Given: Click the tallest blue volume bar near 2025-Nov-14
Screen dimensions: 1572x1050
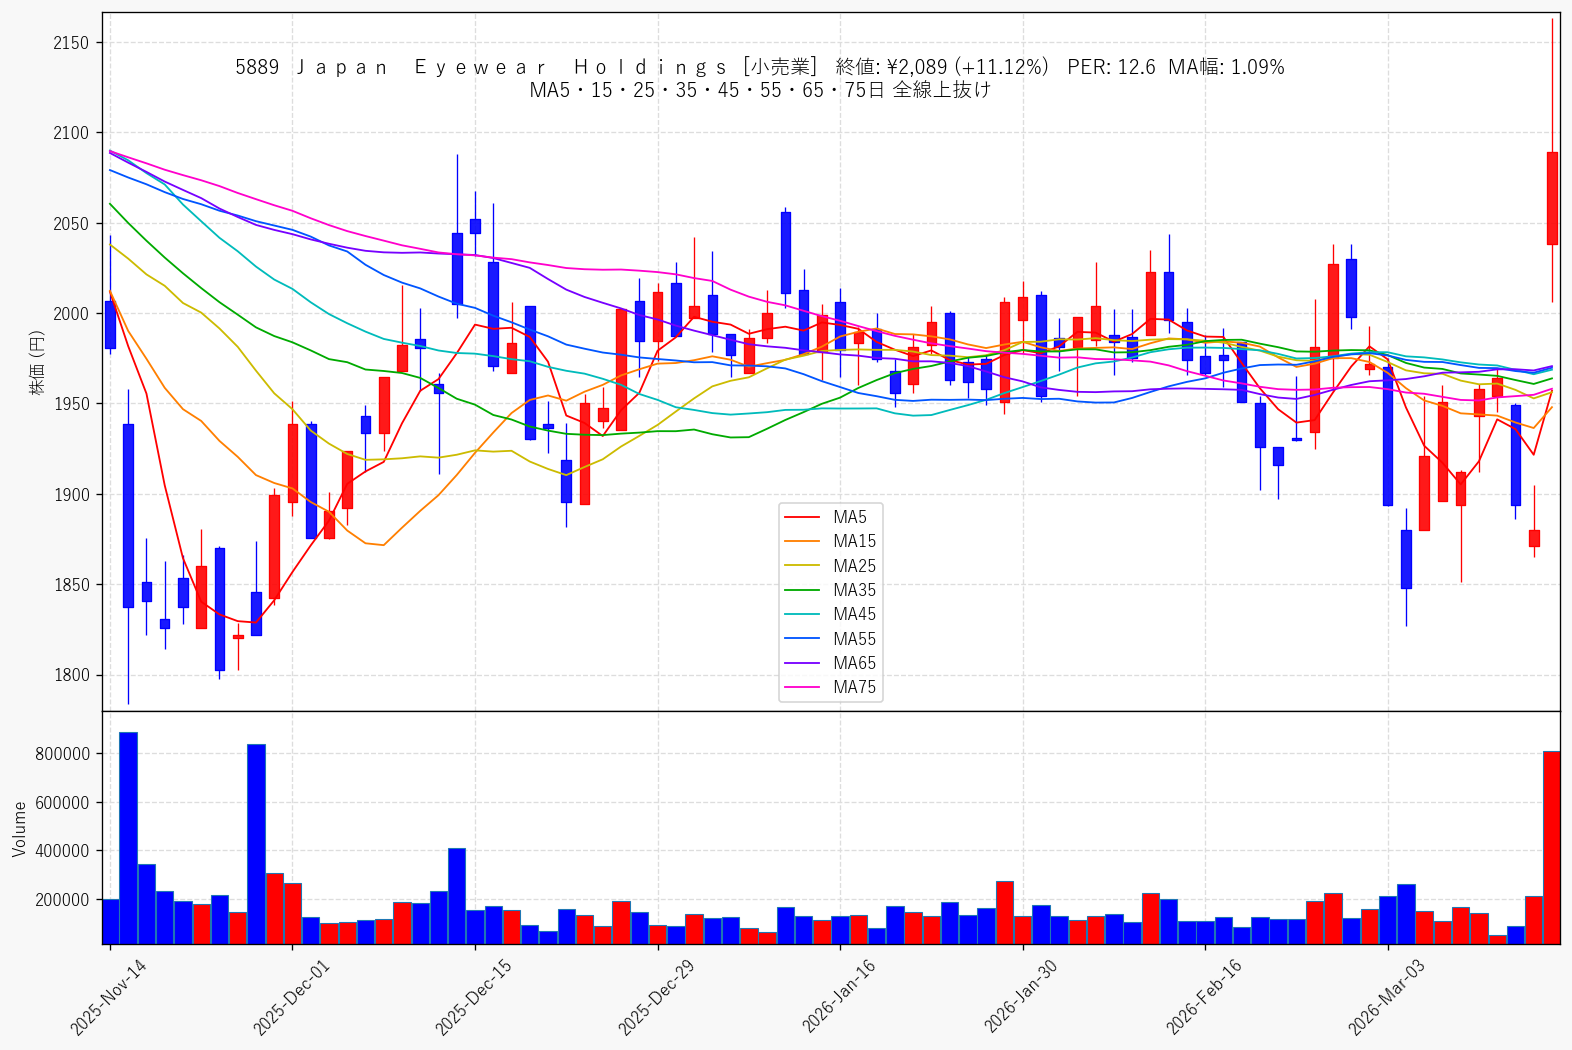Looking at the screenshot, I should coord(128,838).
